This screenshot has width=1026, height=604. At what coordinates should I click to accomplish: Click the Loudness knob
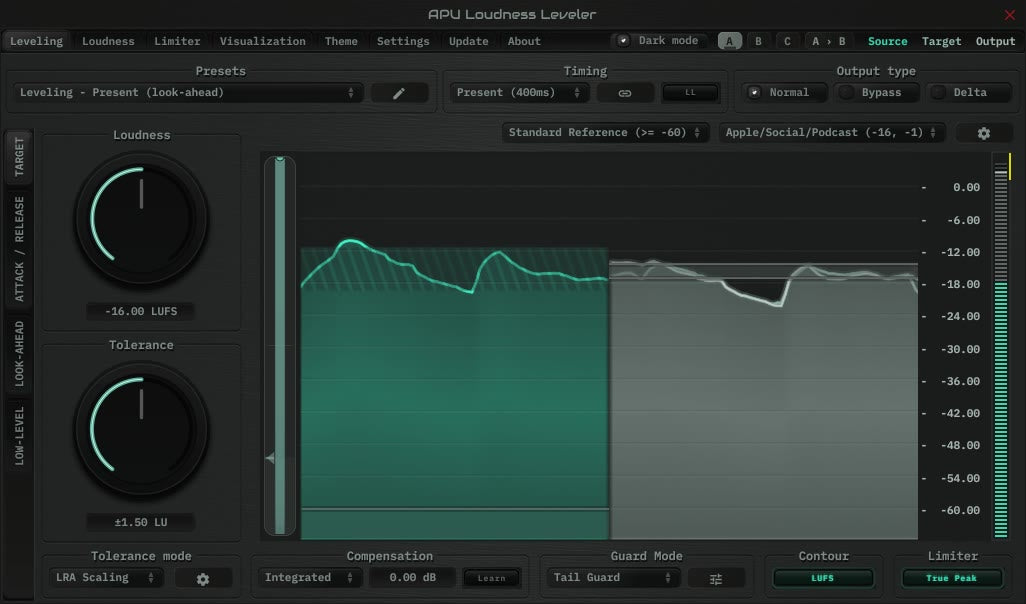click(141, 219)
